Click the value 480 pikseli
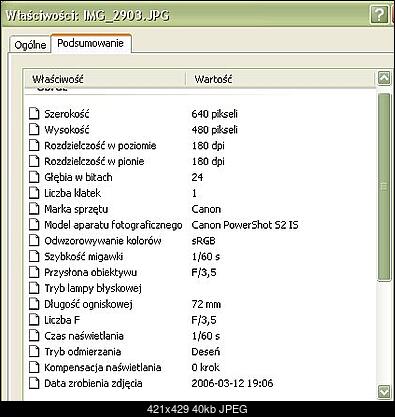Screen dimensions: 395x417 (214, 130)
